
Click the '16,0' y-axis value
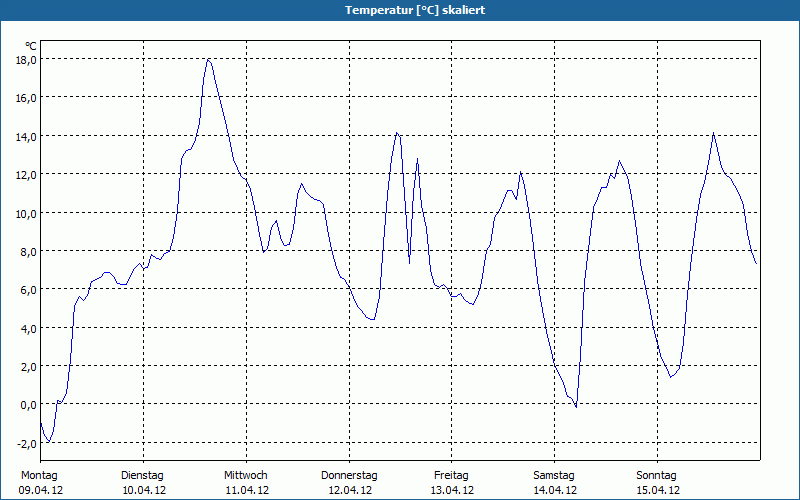27,98
